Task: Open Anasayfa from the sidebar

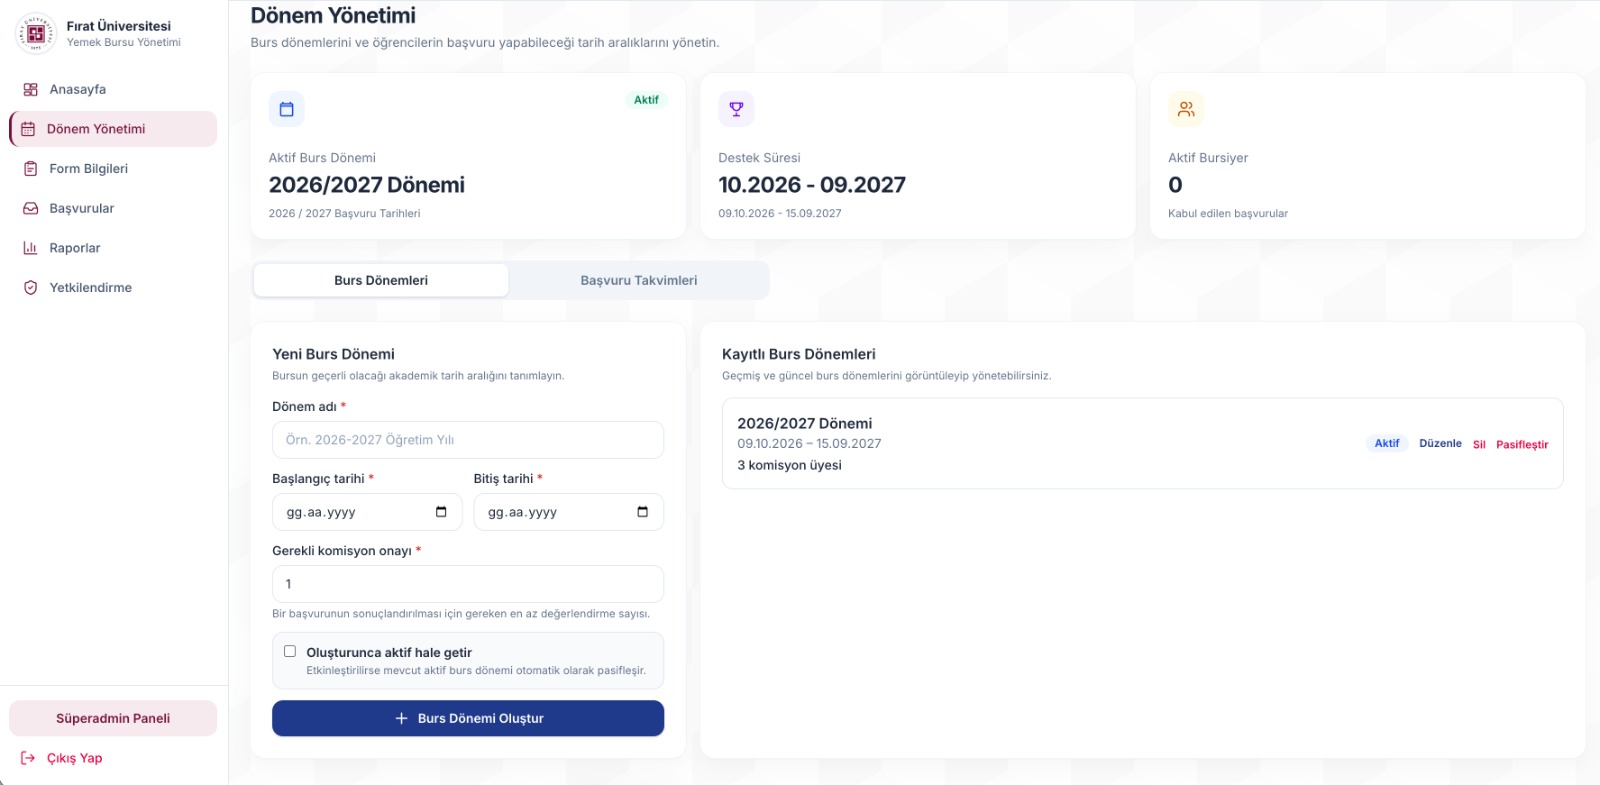Action: pos(113,90)
